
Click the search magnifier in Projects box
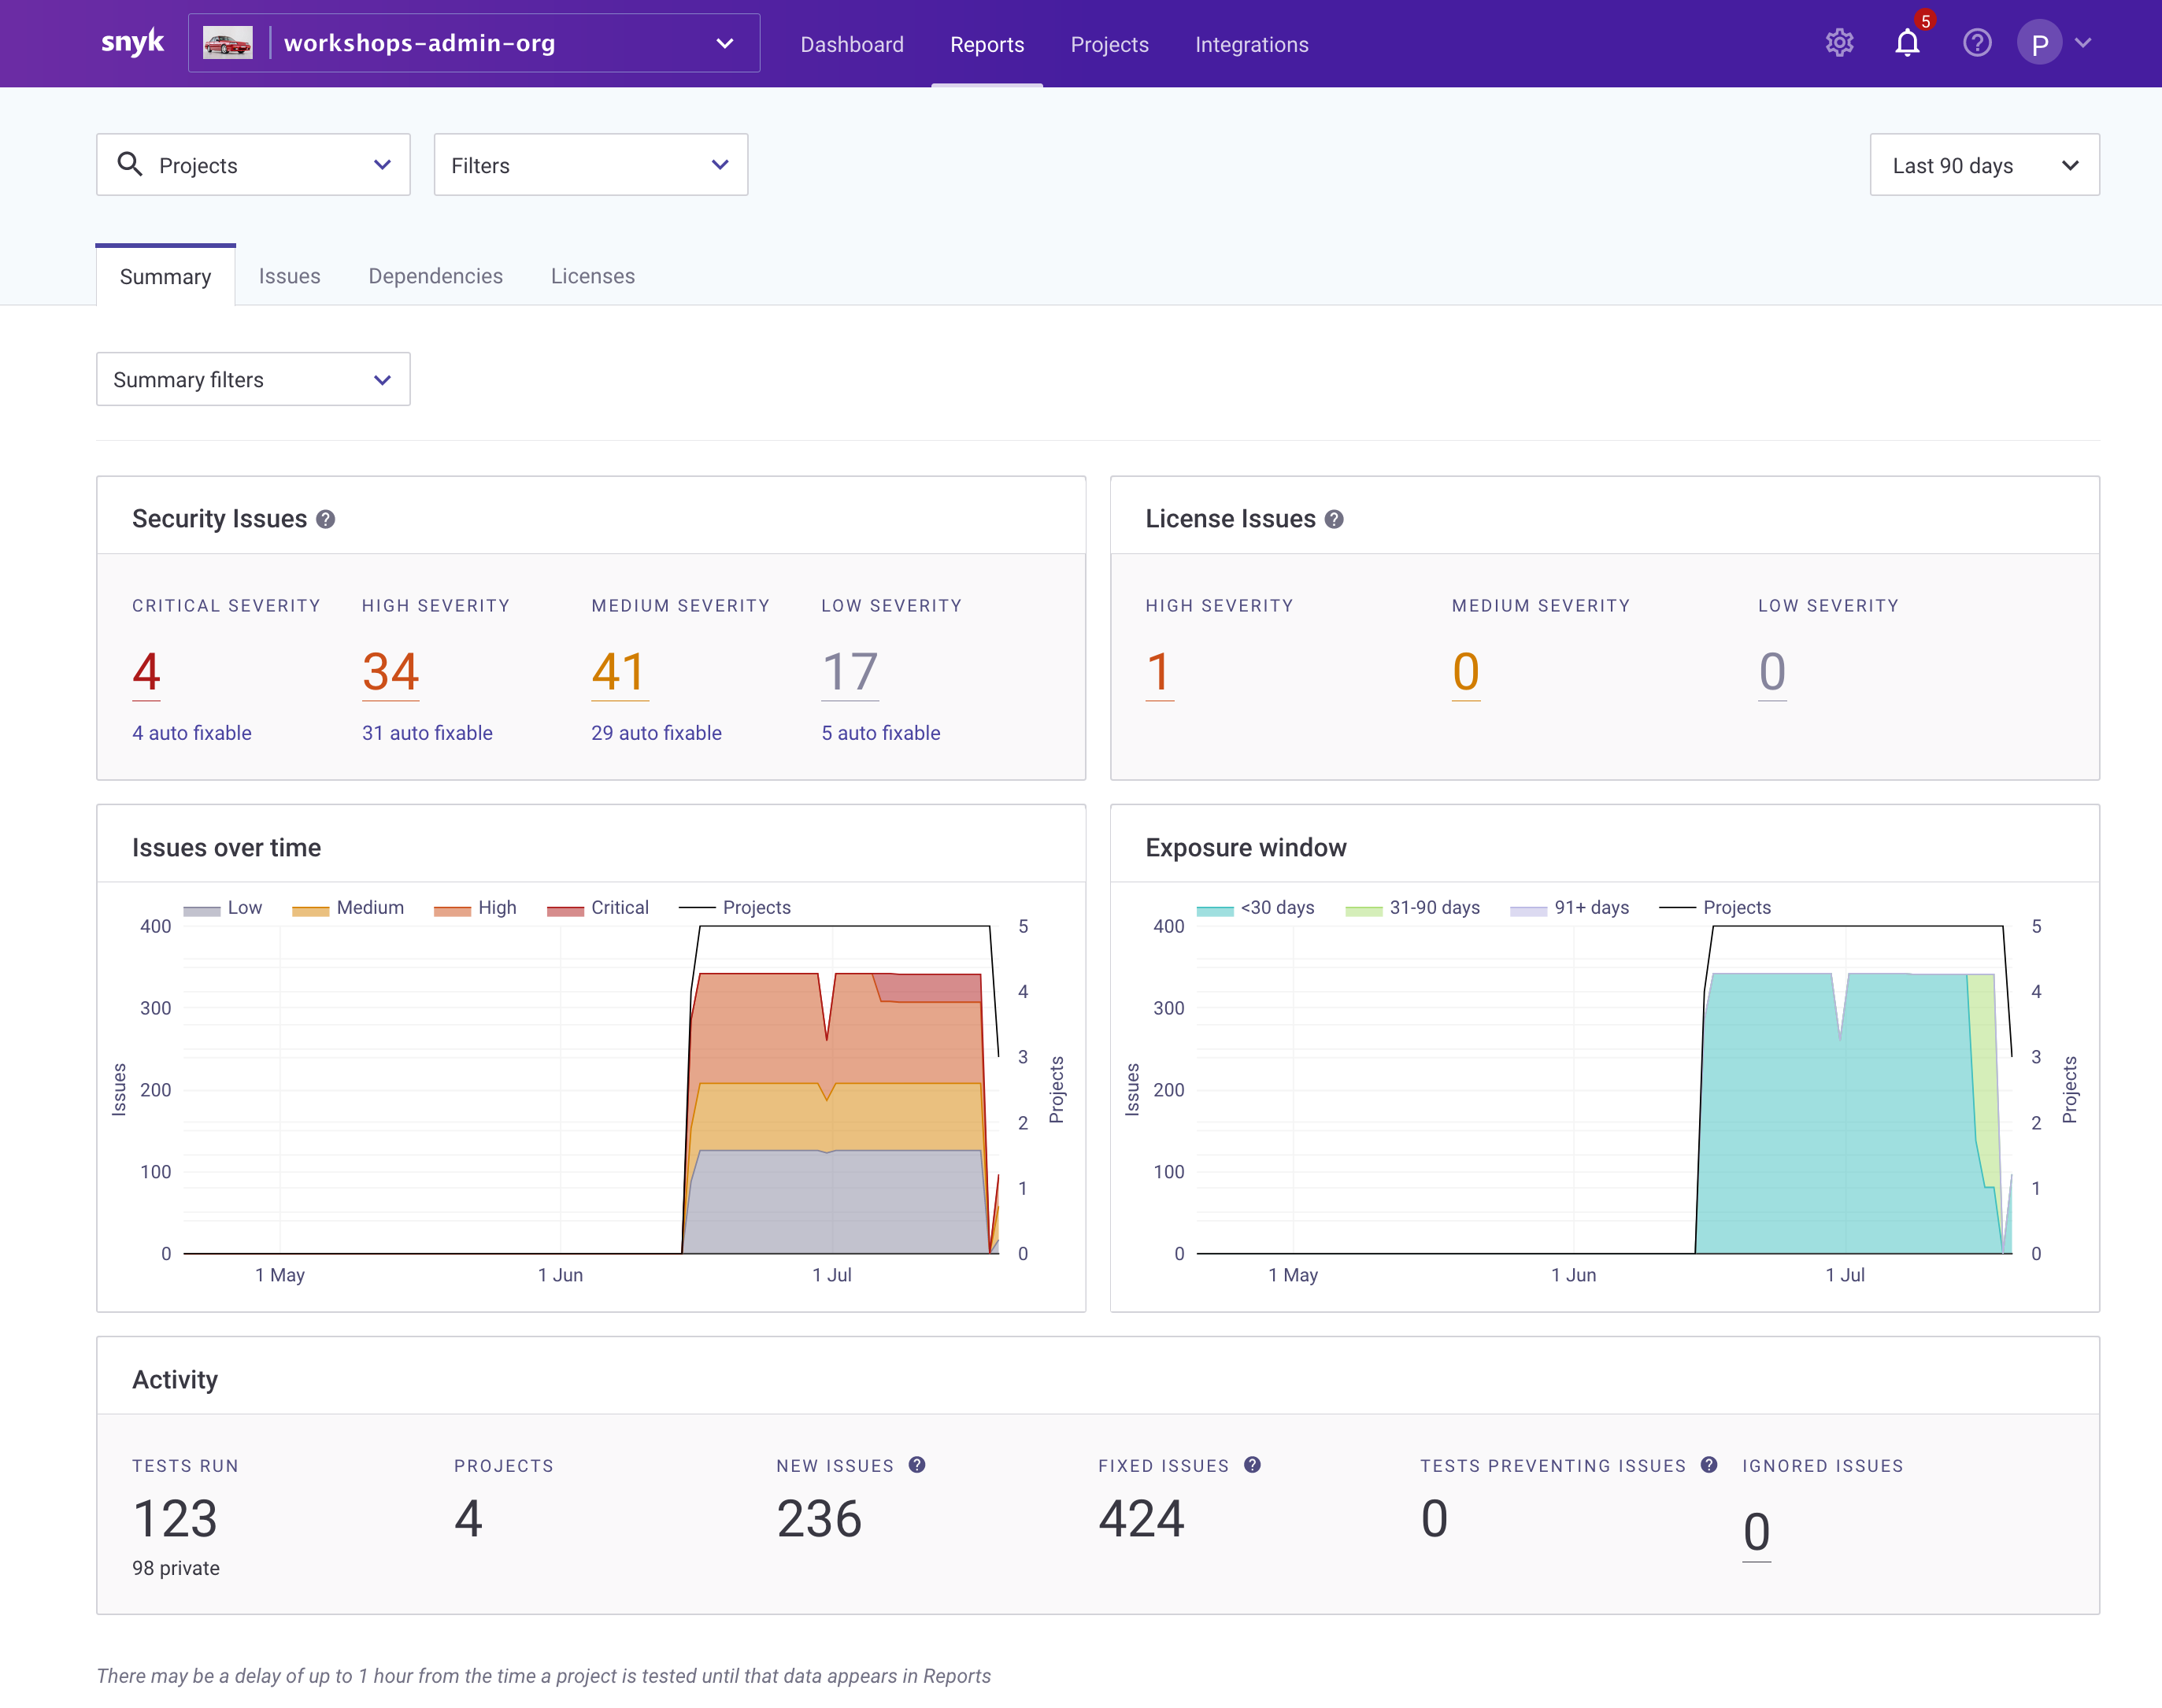pos(130,164)
